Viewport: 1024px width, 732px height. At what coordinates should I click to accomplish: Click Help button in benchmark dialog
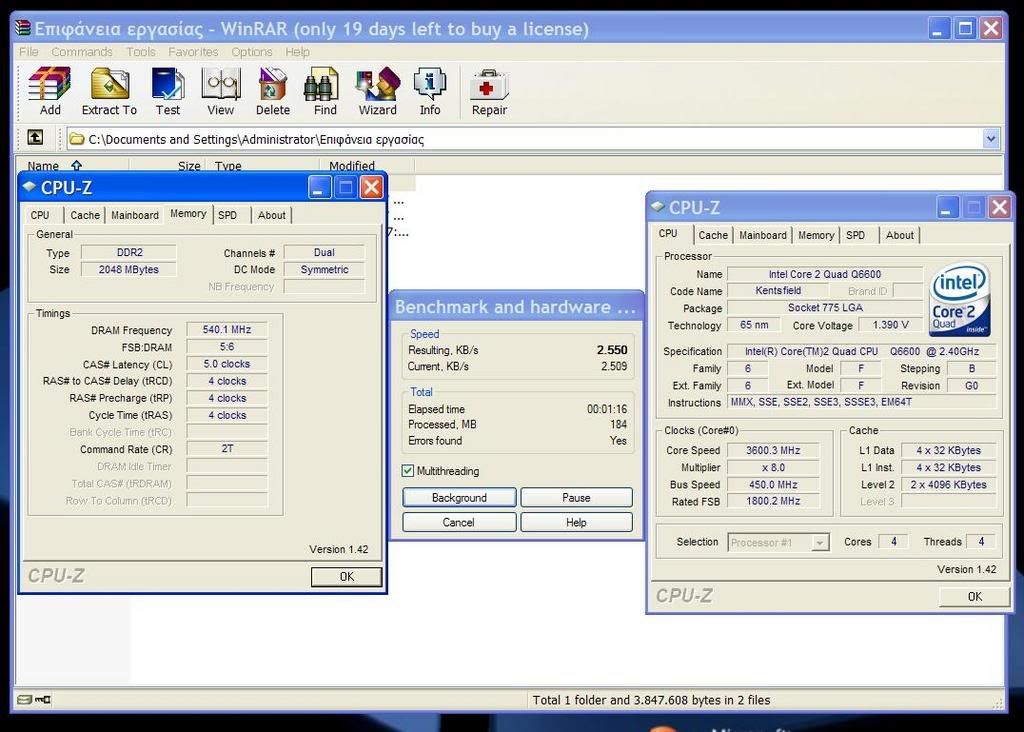576,522
